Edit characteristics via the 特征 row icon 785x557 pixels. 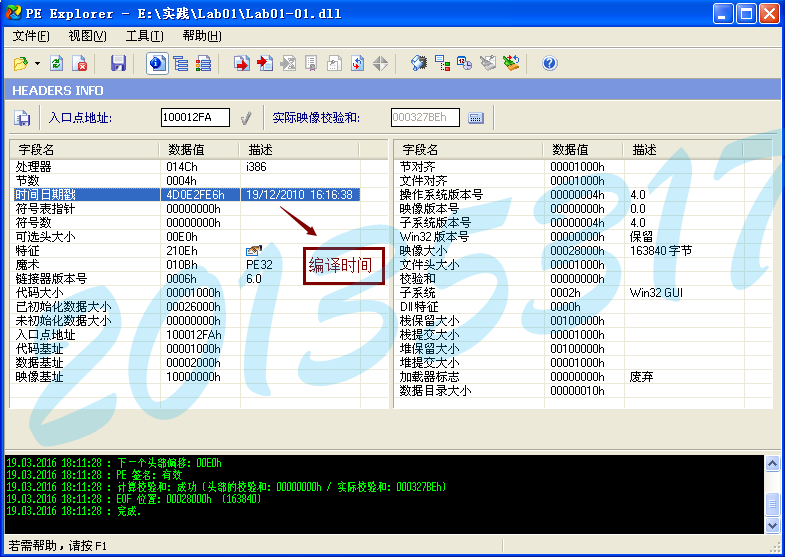[254, 250]
